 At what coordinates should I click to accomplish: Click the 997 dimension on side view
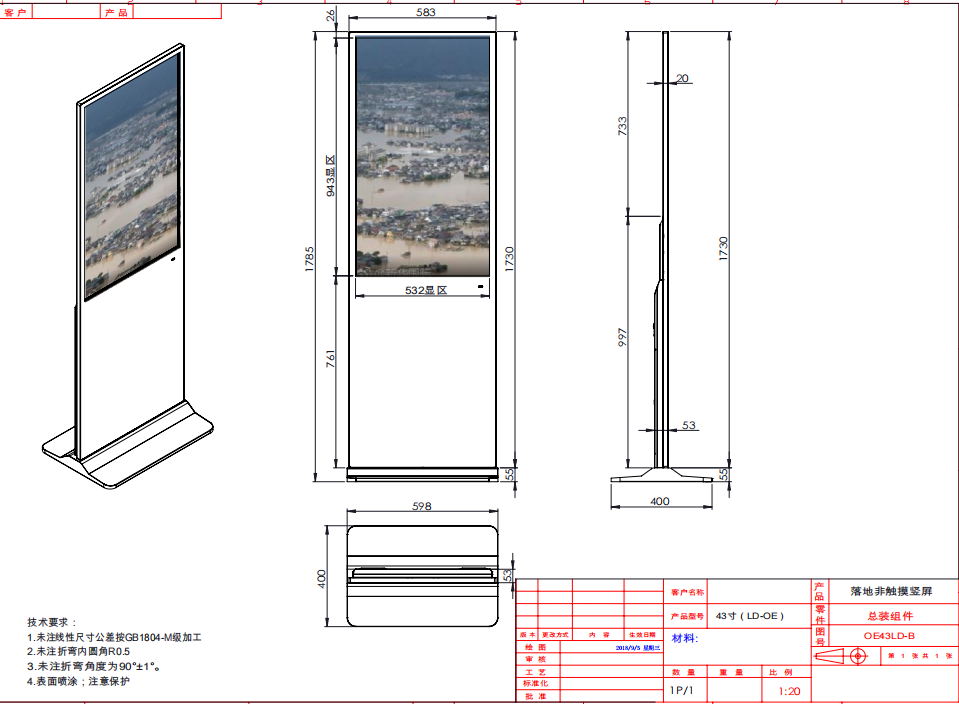click(x=623, y=340)
